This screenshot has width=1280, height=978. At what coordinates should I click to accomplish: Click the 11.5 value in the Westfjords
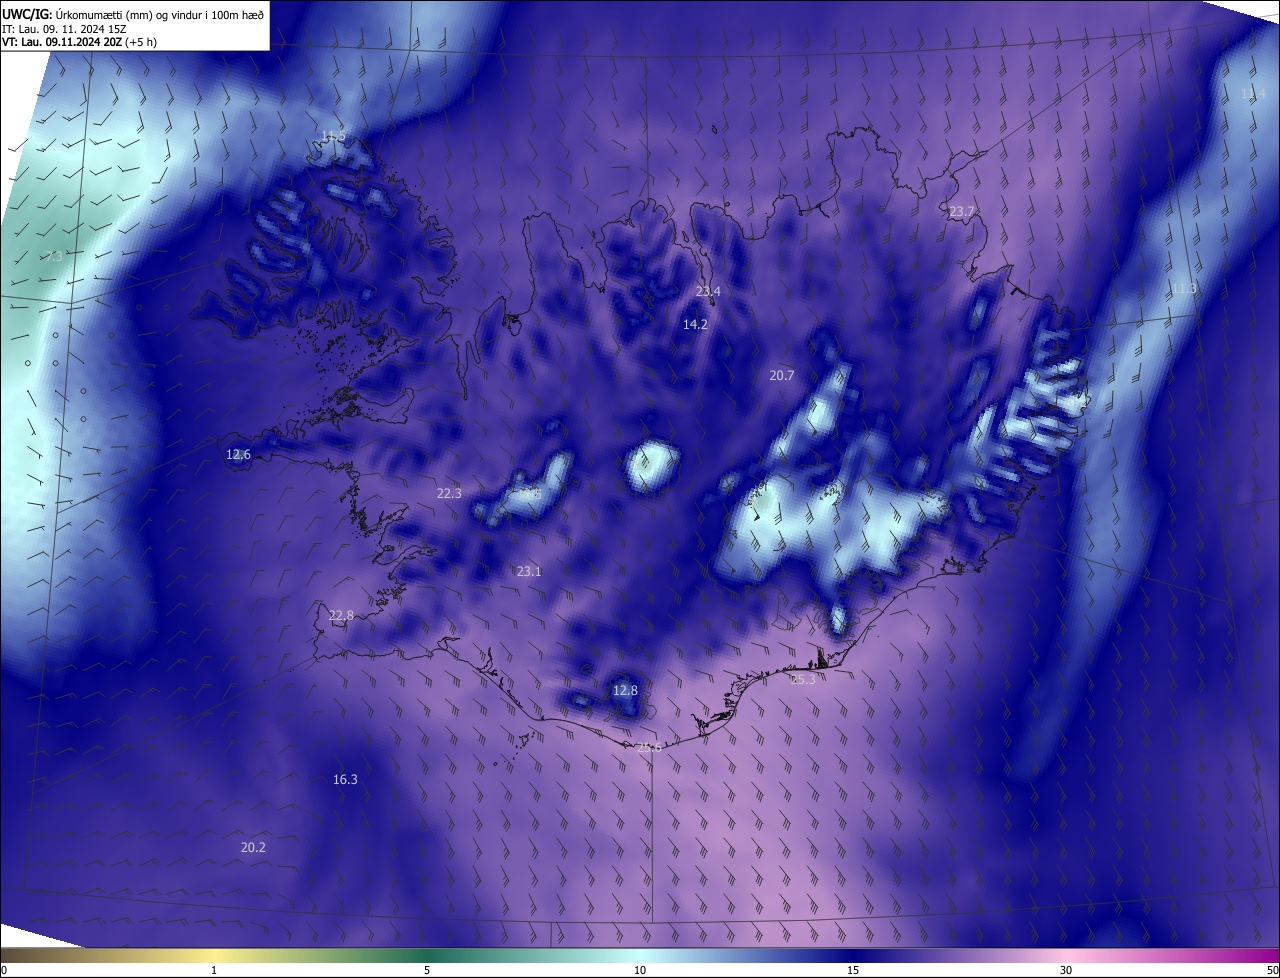(x=333, y=136)
